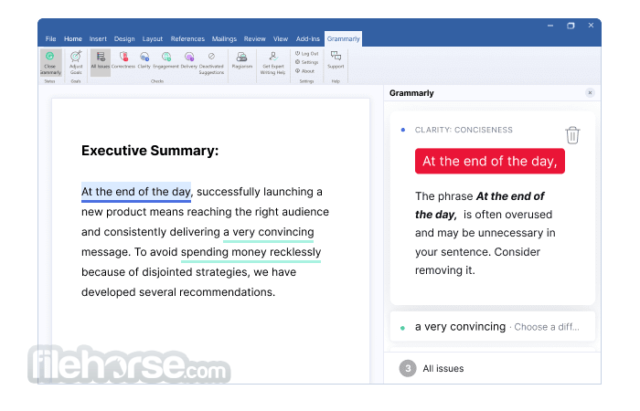Dismiss suggestion with the trash icon

pyautogui.click(x=572, y=135)
